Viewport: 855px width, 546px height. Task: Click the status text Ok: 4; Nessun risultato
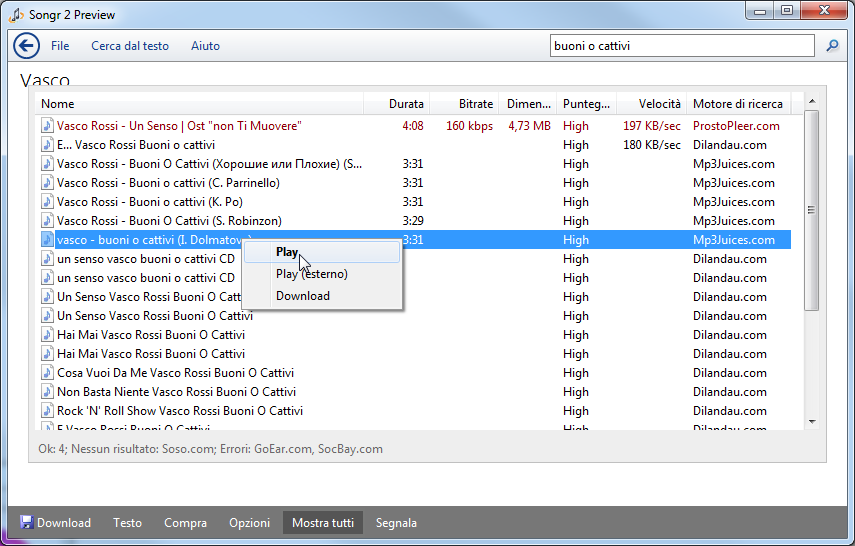pos(210,449)
